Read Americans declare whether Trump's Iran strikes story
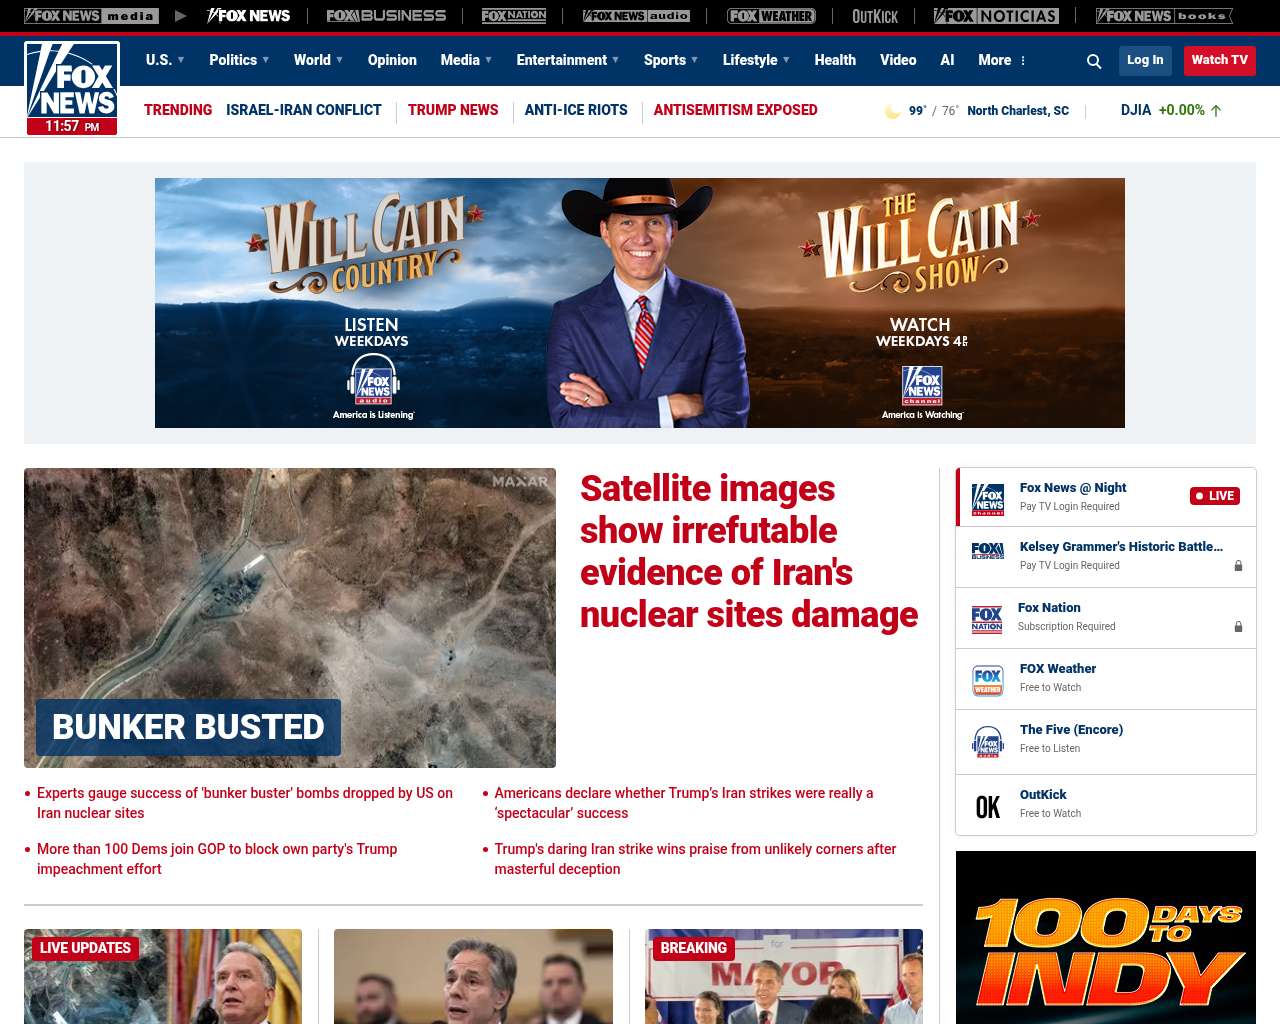This screenshot has width=1280, height=1024. [684, 803]
